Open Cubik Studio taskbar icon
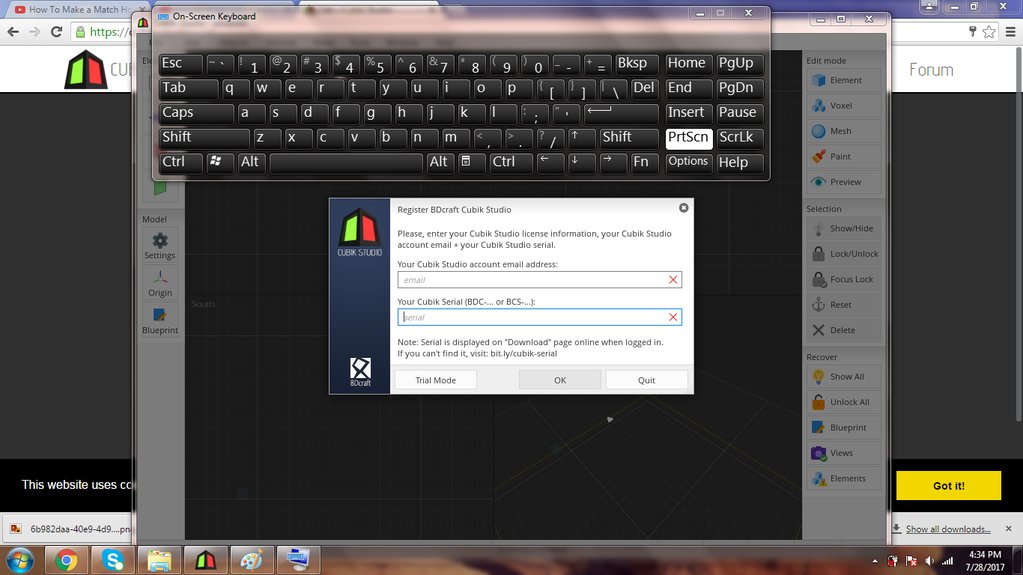The width and height of the screenshot is (1023, 575). pos(206,560)
